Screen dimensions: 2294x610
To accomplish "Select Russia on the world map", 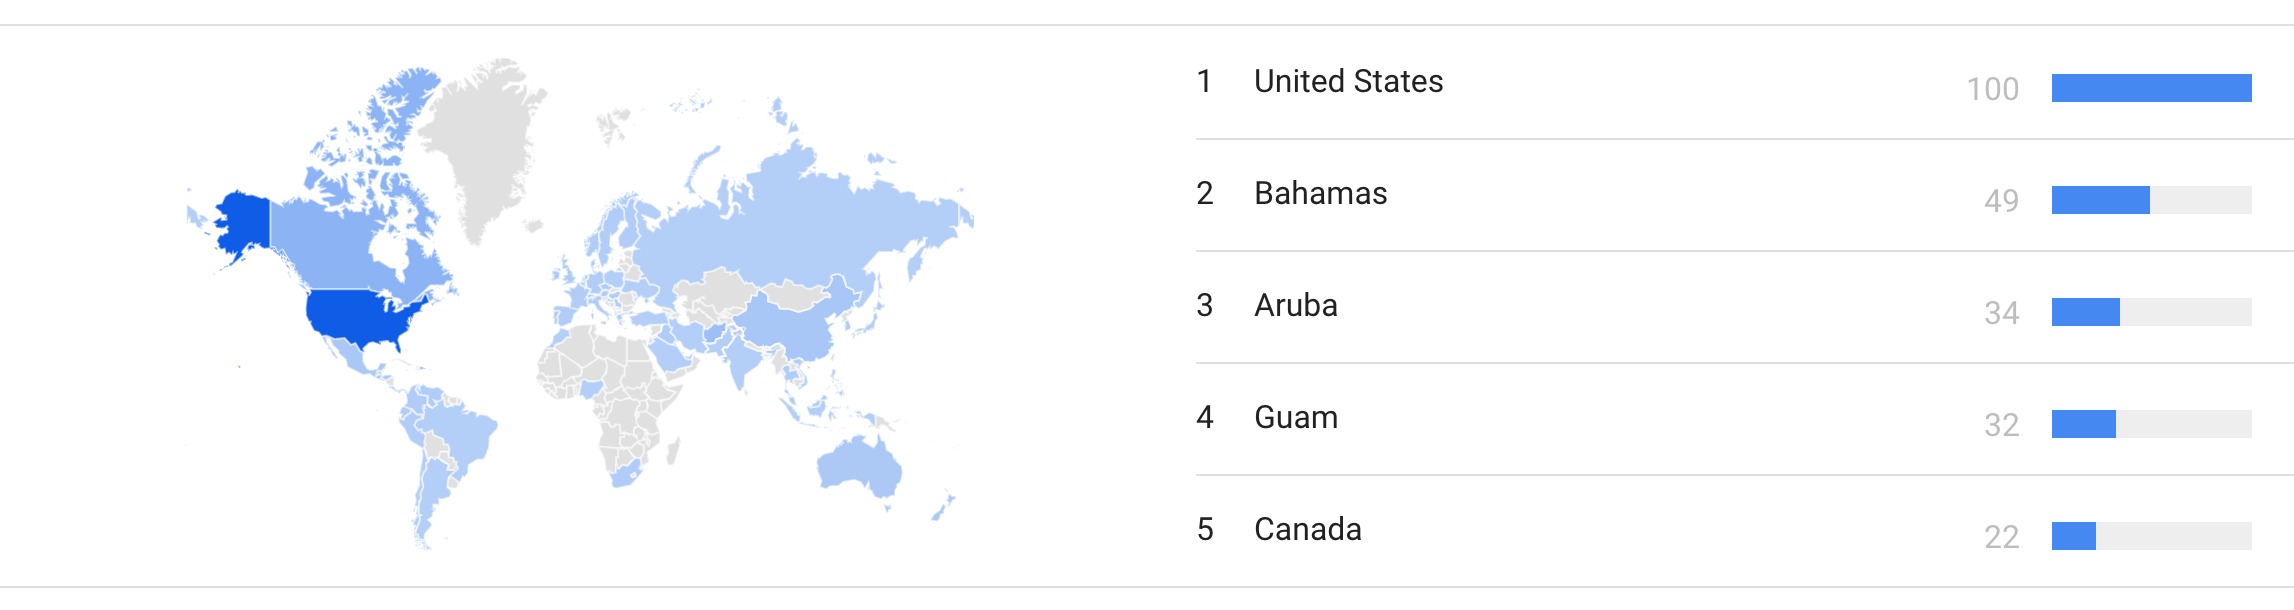I will point(800,225).
